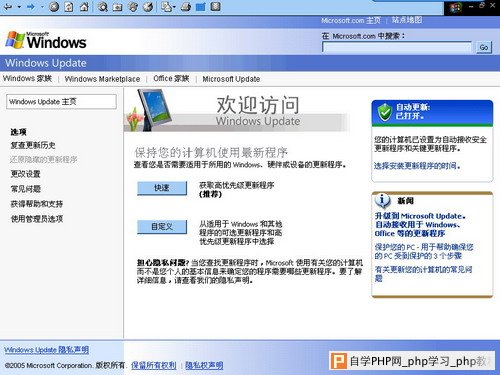Open the 选择安装更新程序的时间 link

417,166
